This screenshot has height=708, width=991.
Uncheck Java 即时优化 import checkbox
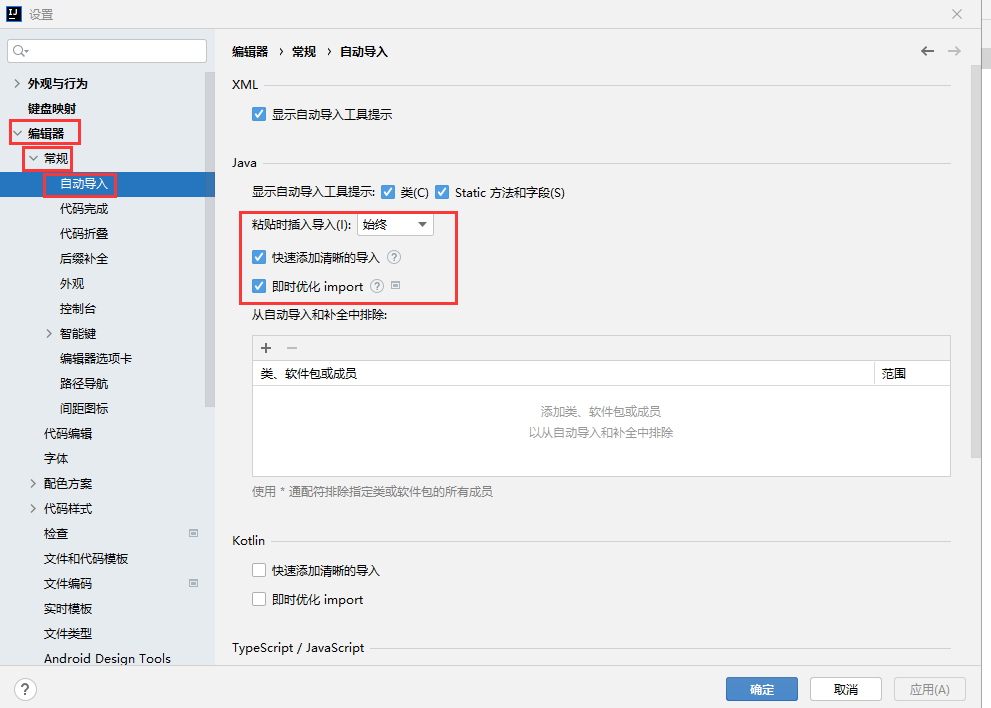(259, 287)
